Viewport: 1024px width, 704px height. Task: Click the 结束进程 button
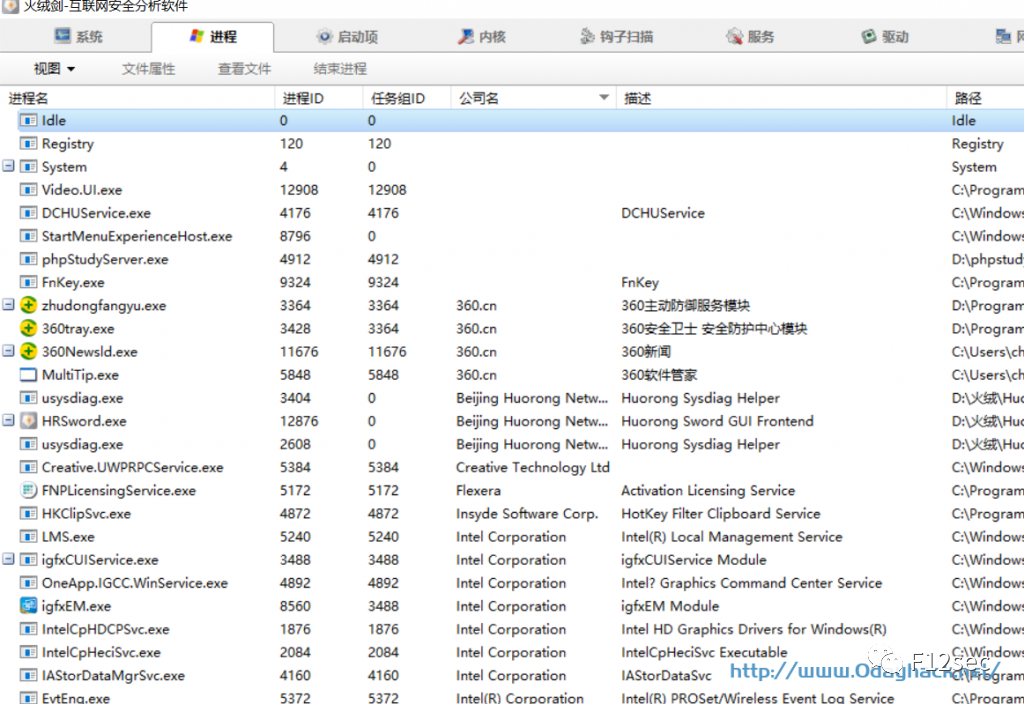tap(340, 69)
